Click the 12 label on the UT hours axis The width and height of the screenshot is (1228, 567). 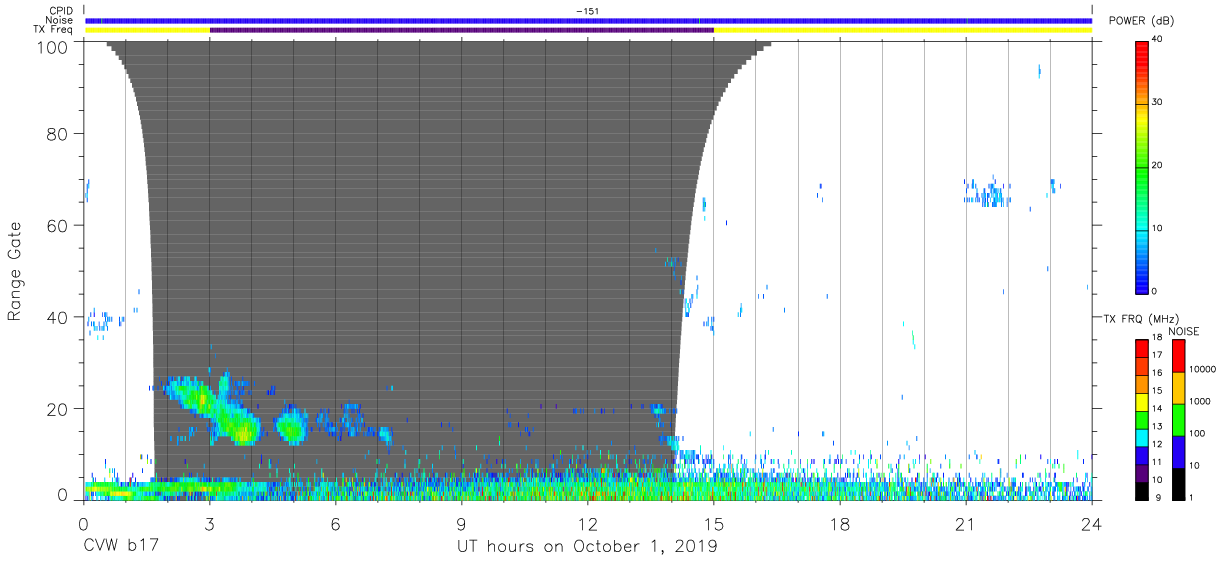click(x=588, y=523)
